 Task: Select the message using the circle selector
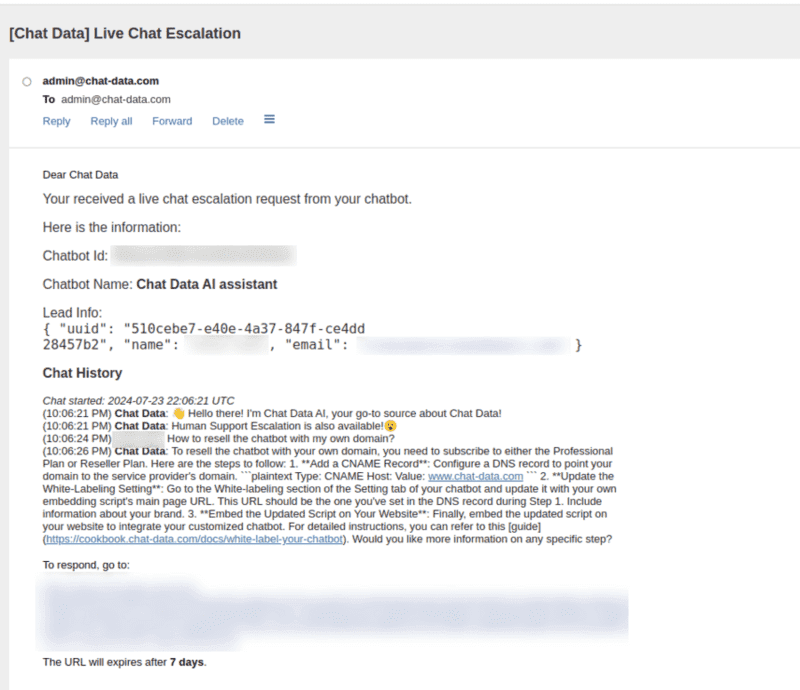[x=26, y=81]
